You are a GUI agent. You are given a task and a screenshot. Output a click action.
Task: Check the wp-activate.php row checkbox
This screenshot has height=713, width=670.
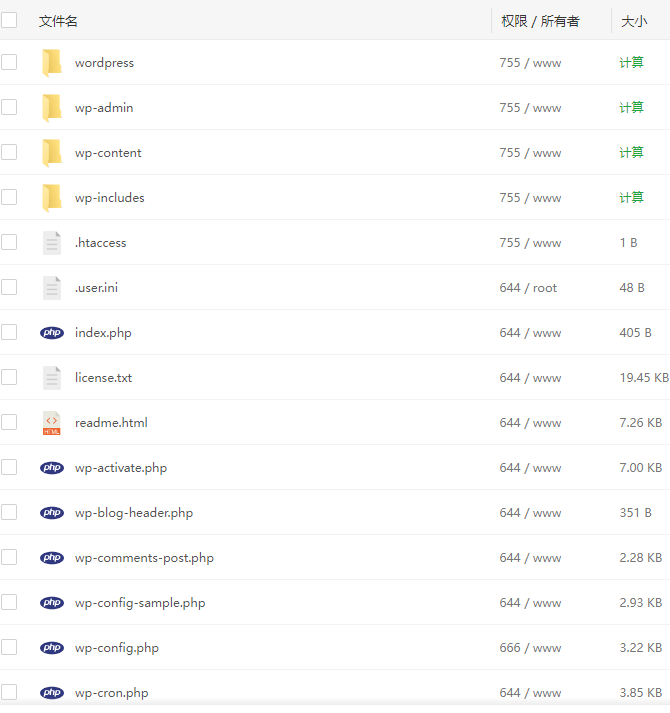coord(9,467)
